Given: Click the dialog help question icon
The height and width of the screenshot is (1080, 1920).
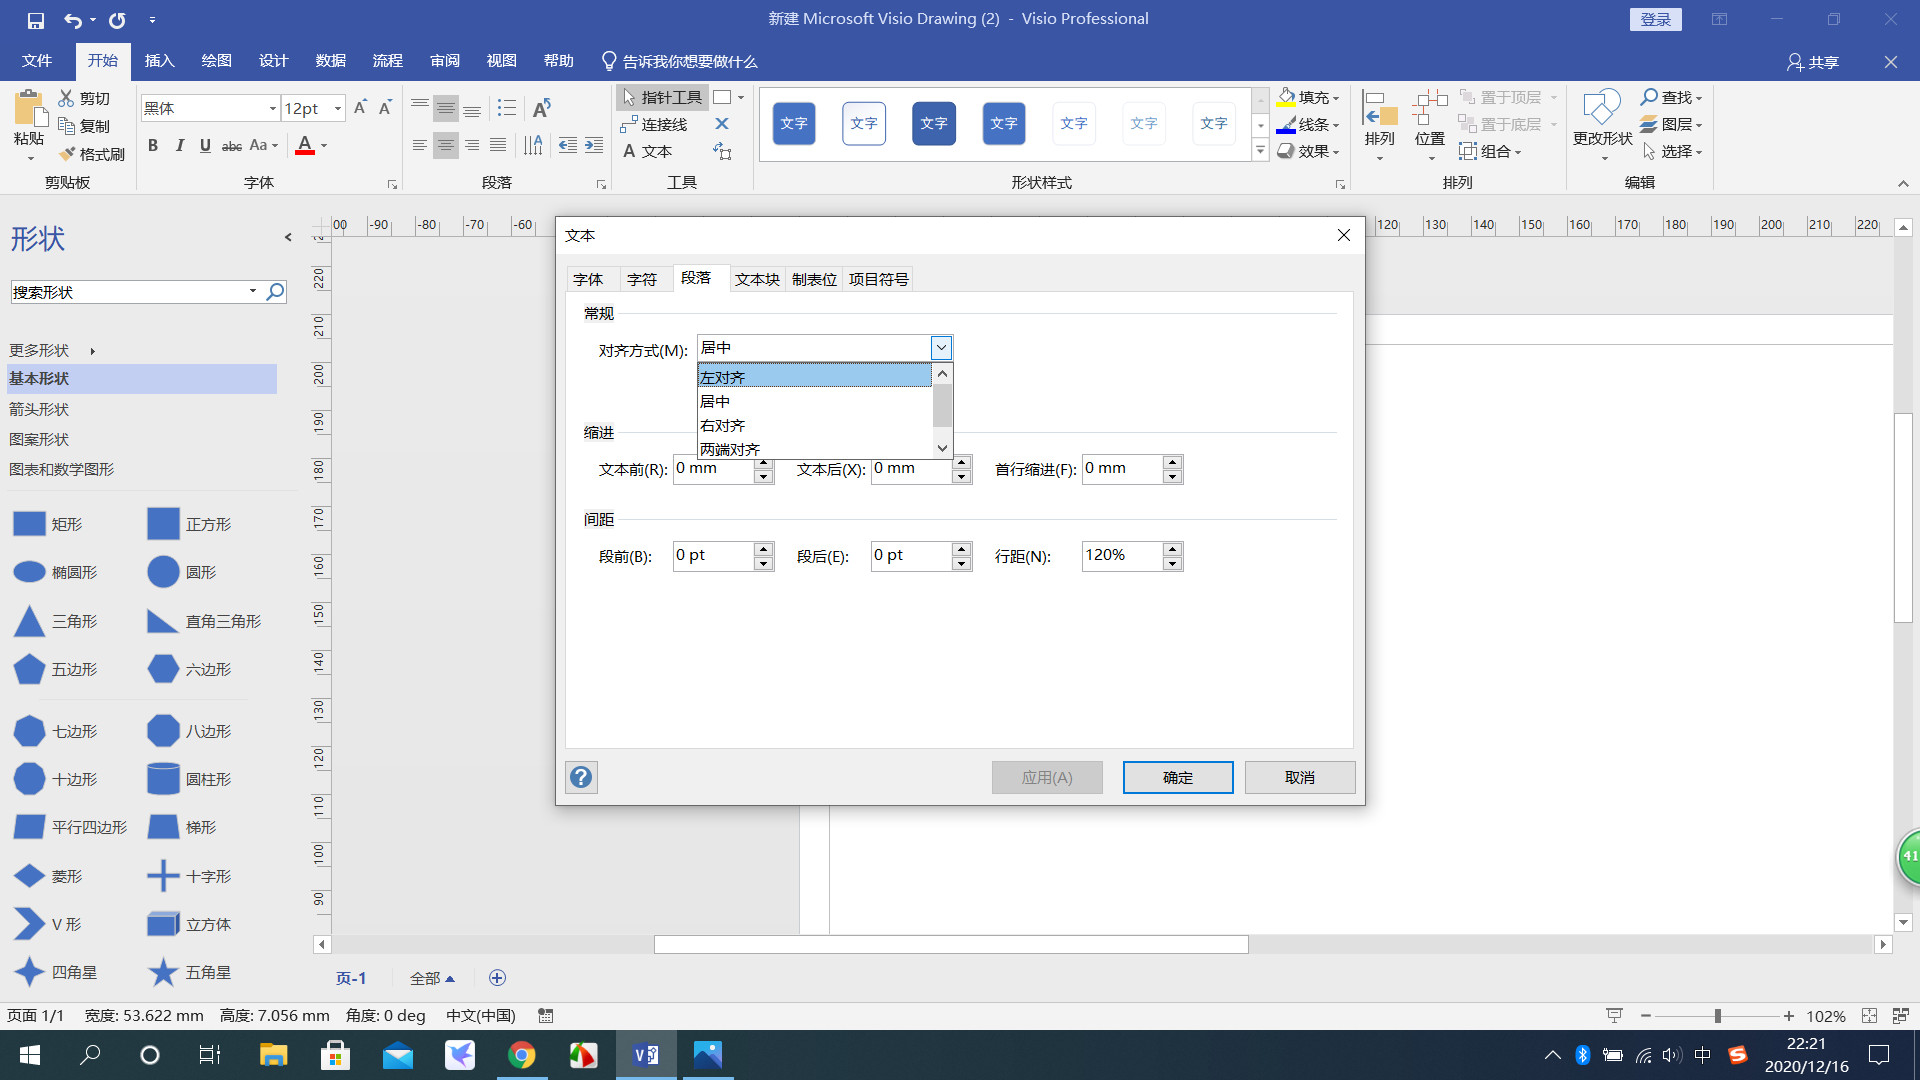Looking at the screenshot, I should coord(581,777).
